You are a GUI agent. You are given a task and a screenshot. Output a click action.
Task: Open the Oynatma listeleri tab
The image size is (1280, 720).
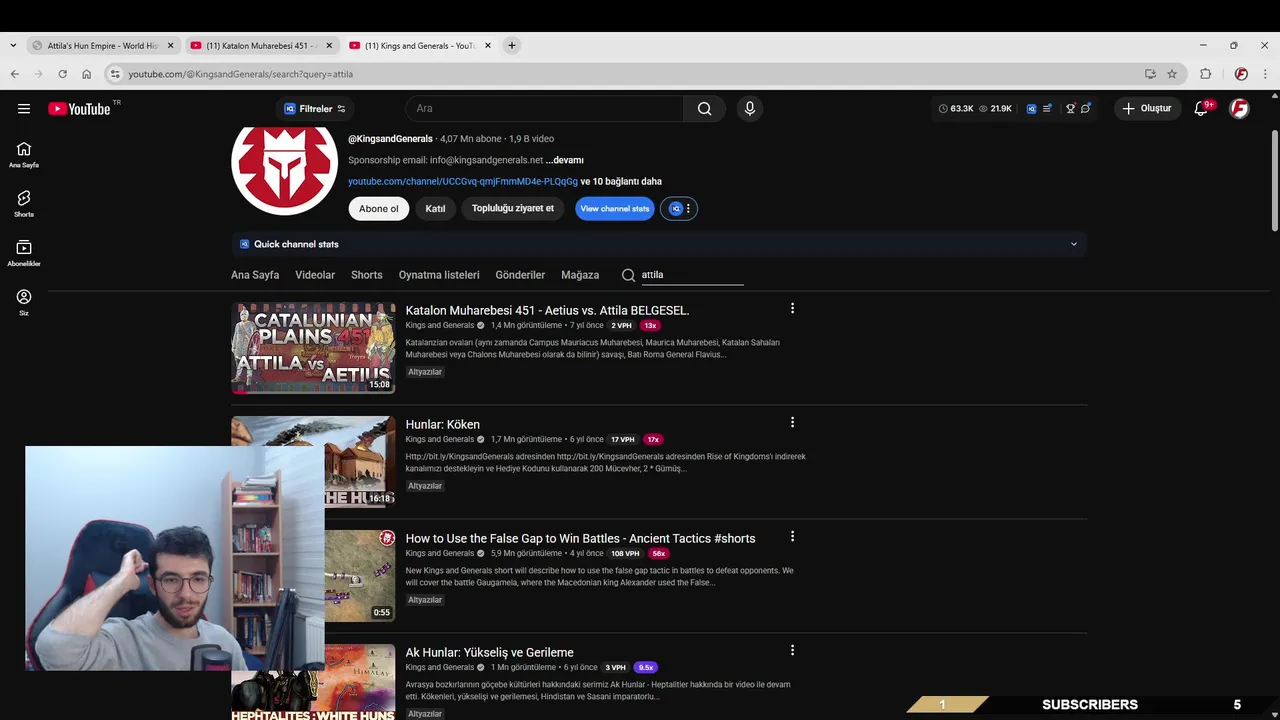(439, 275)
